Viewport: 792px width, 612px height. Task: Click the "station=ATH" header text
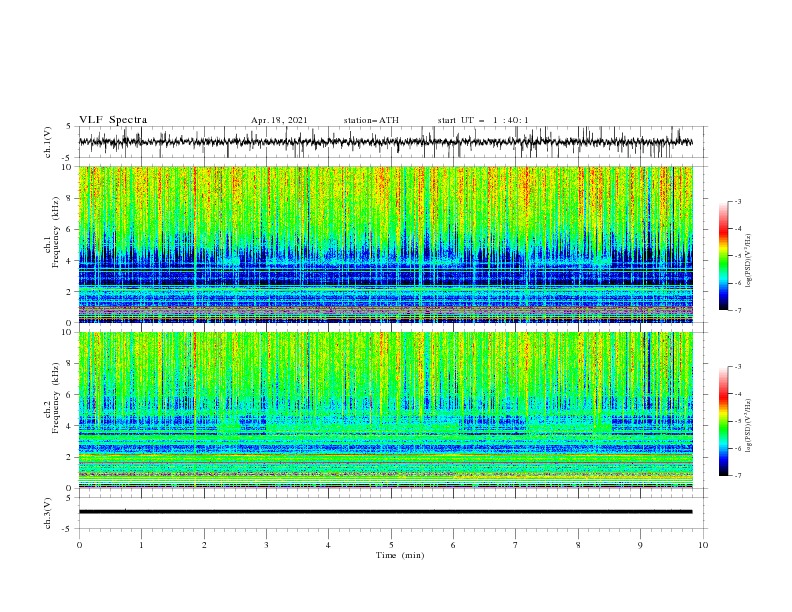371,120
